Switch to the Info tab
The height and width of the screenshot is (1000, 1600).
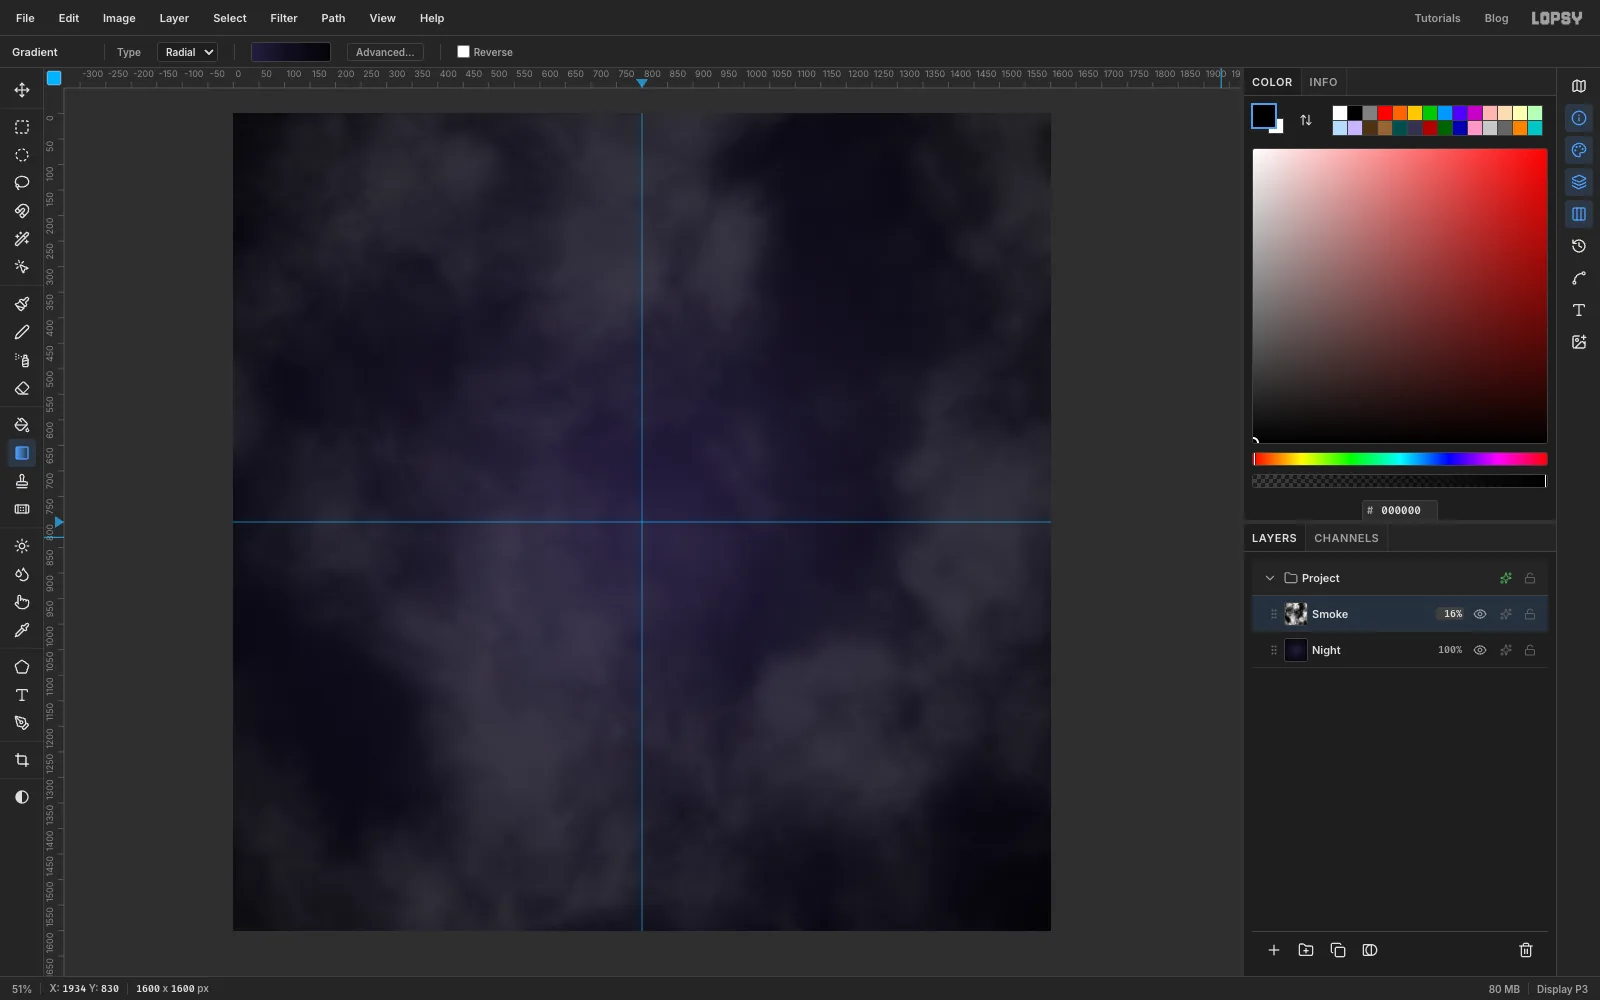pos(1323,82)
